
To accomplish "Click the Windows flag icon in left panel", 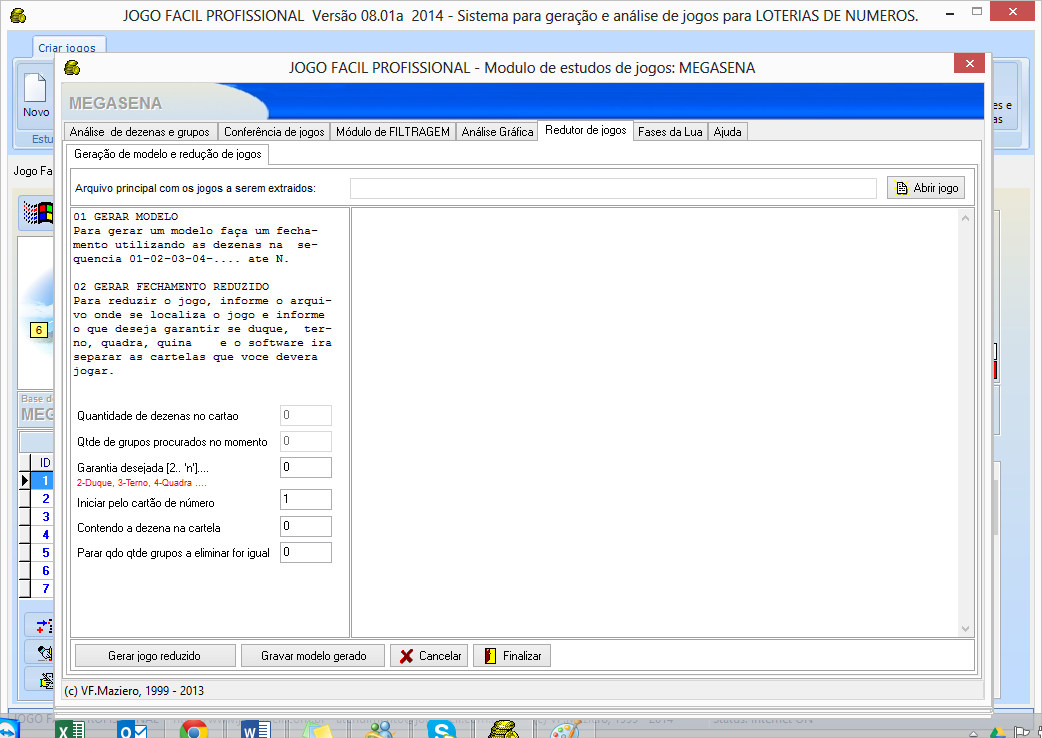I will tap(36, 213).
